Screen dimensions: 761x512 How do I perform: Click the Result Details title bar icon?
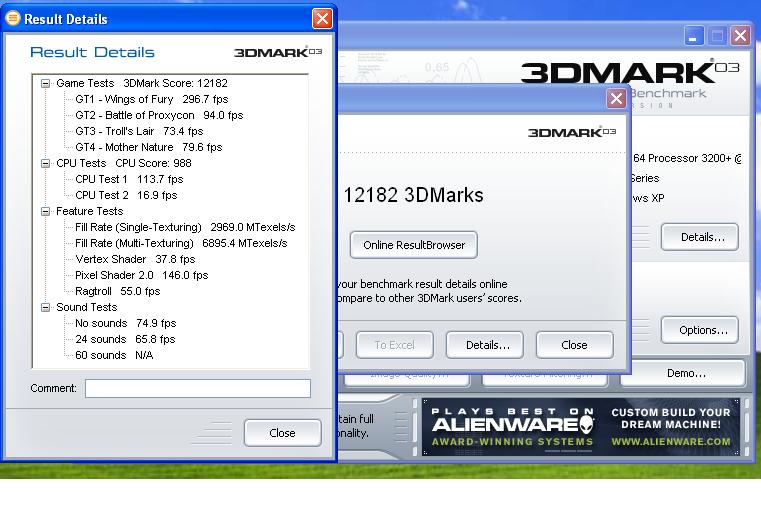(12, 18)
